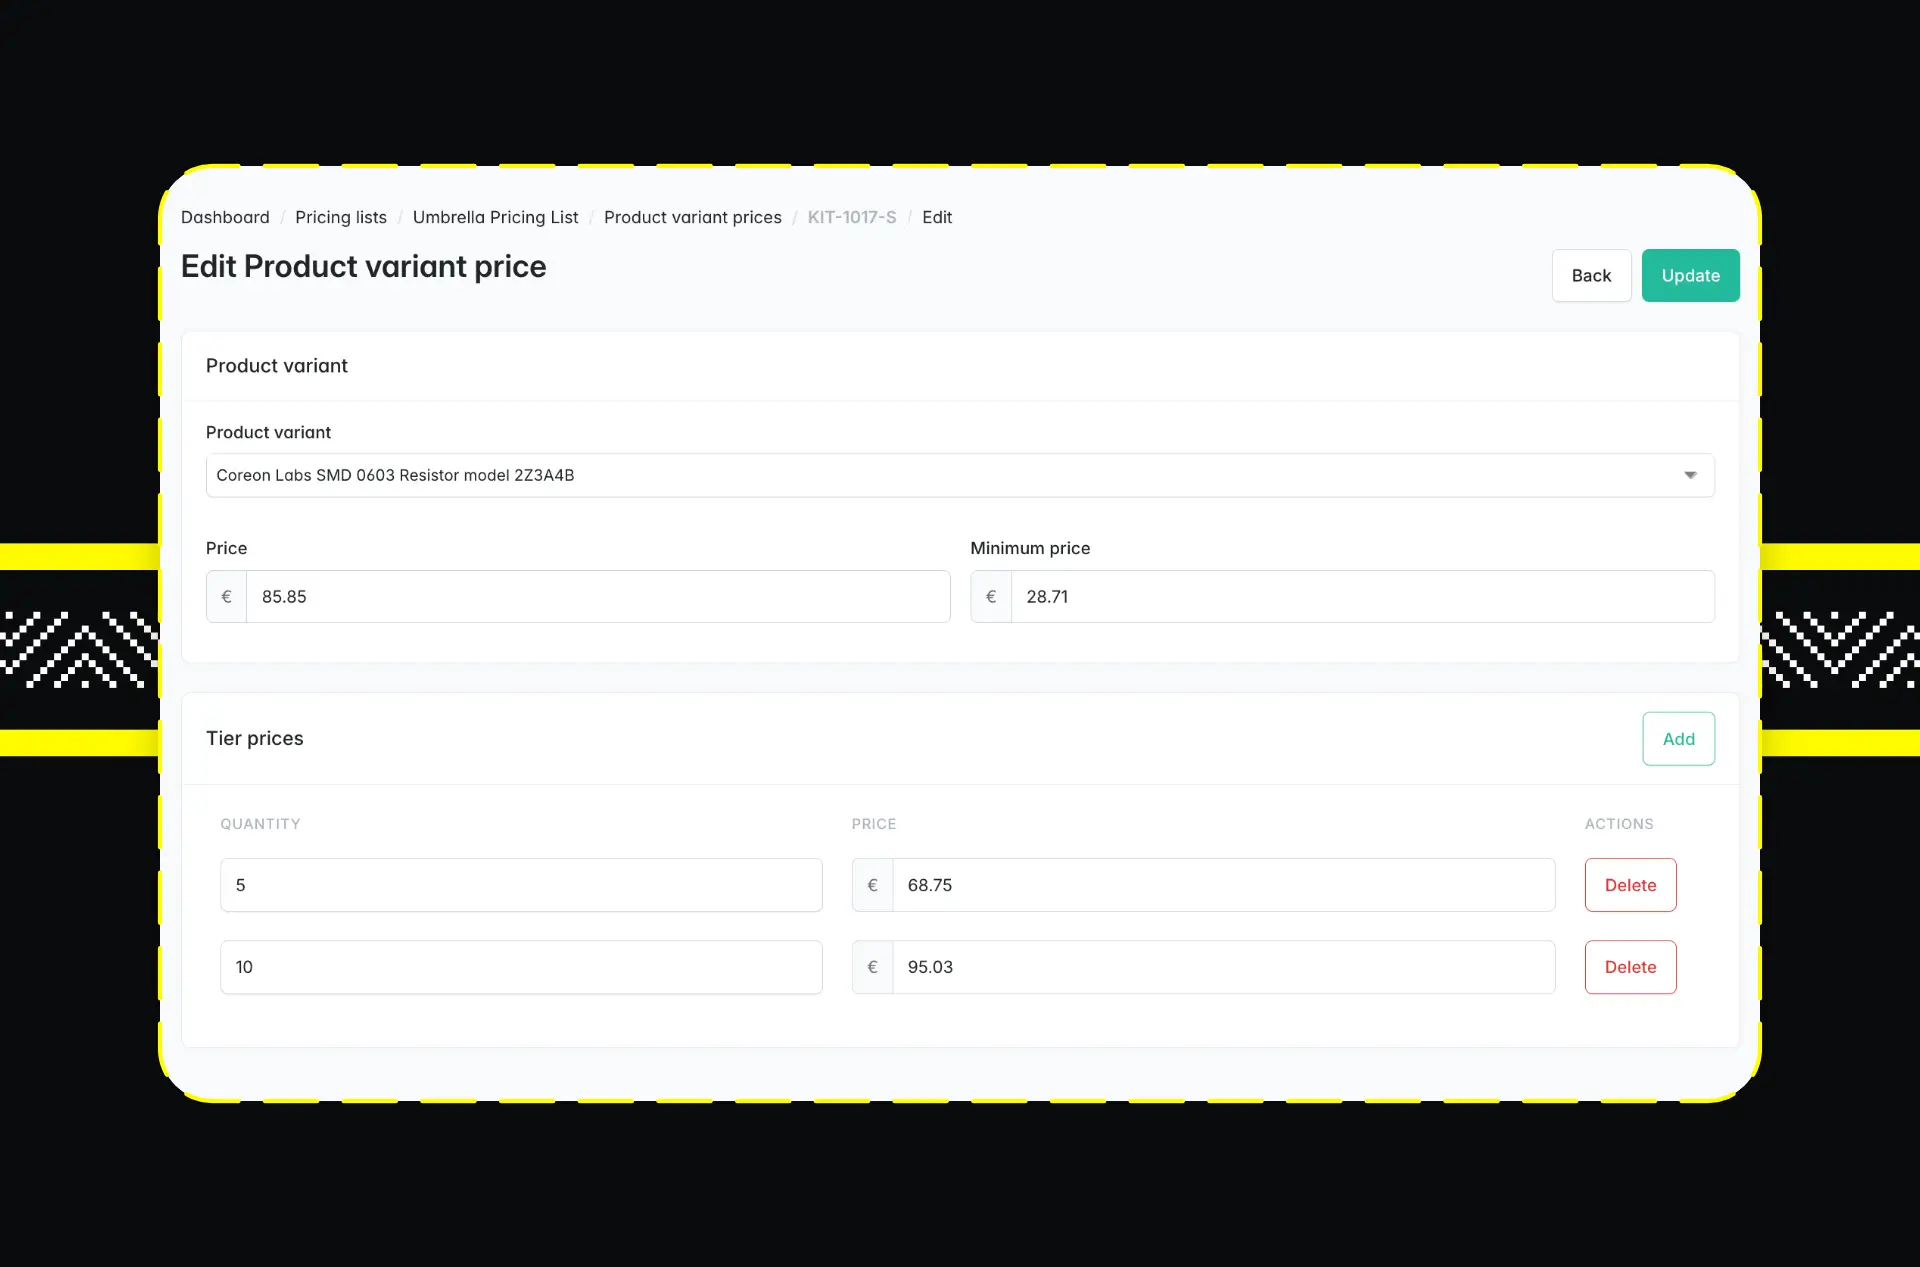The image size is (1920, 1267).
Task: Select the Coreon Labs SMD Resistor combo box
Action: pyautogui.click(x=940, y=475)
